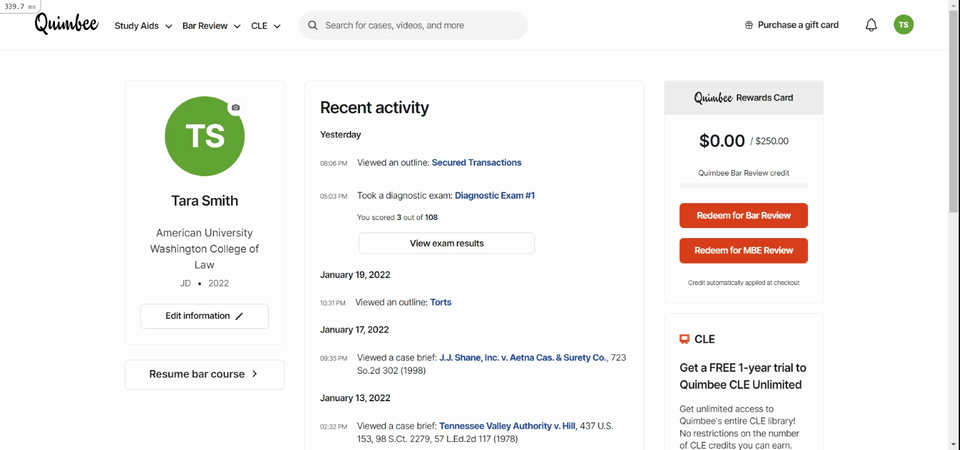Click the 10:31 PM timestamp
Screen dimensions: 960x450
332,303
